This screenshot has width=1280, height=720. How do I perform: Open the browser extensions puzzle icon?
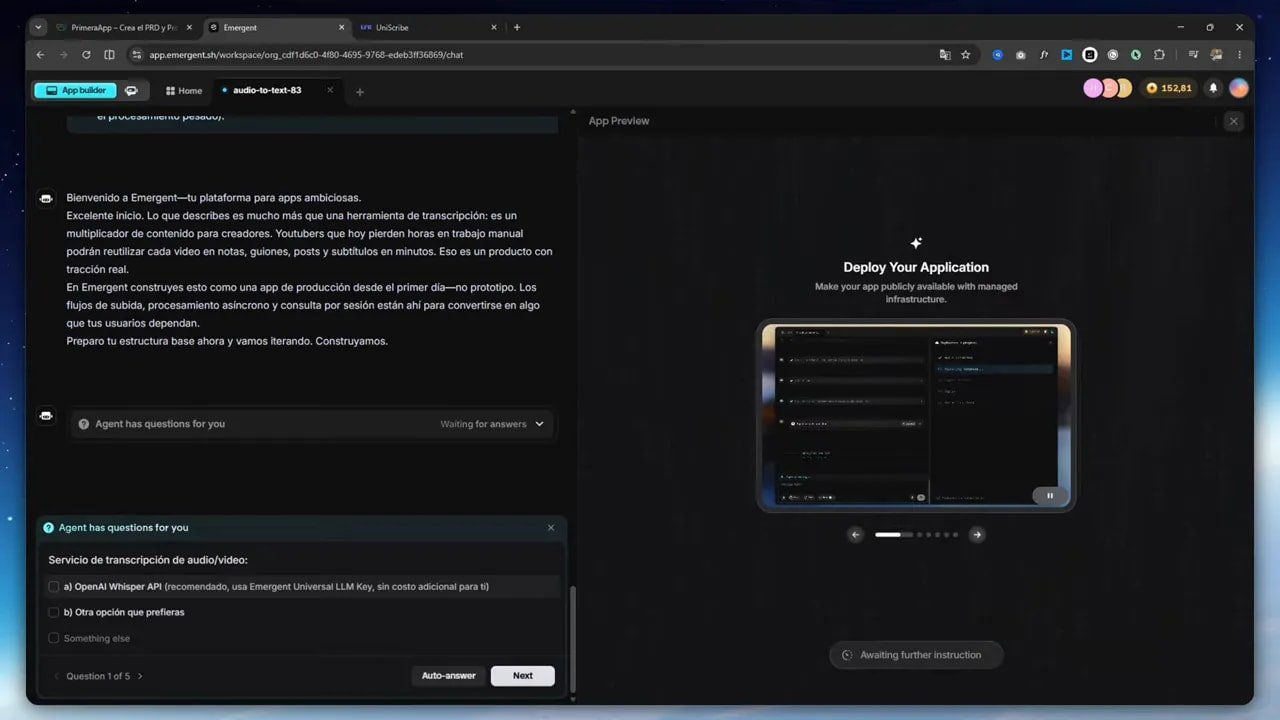(1159, 55)
